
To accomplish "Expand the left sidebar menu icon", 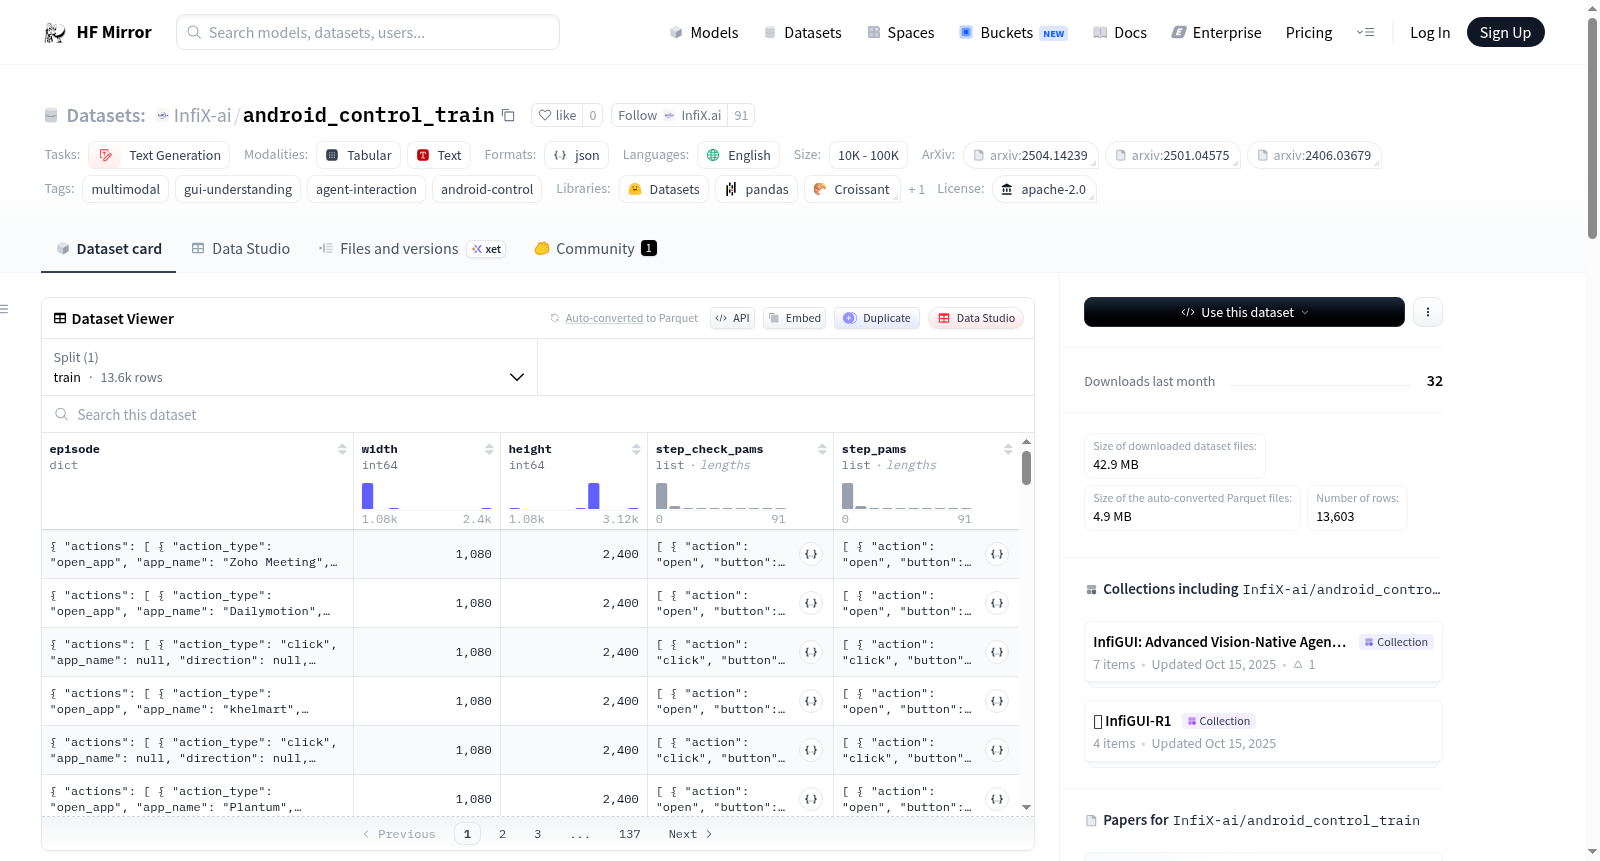I will coord(5,309).
